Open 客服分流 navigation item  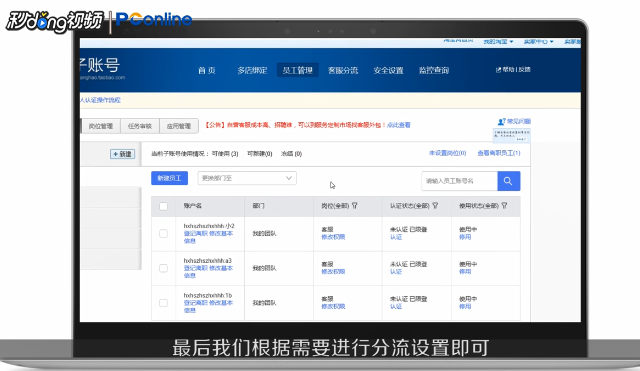tap(343, 70)
